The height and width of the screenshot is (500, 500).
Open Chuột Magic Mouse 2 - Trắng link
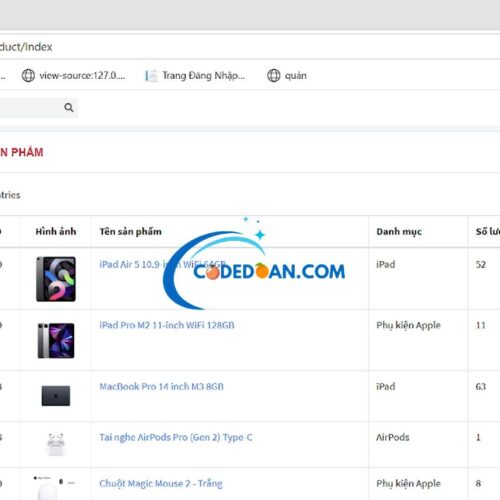(161, 483)
